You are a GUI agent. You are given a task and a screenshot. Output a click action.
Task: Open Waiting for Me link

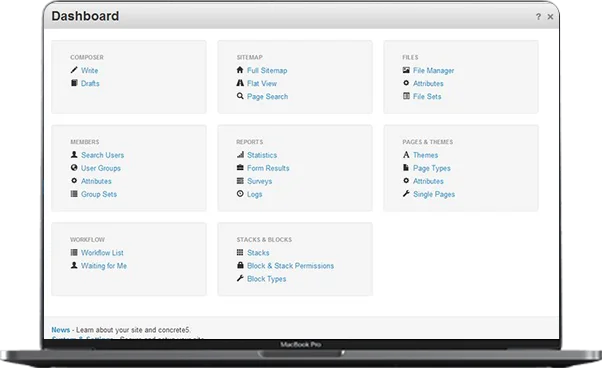coord(104,266)
